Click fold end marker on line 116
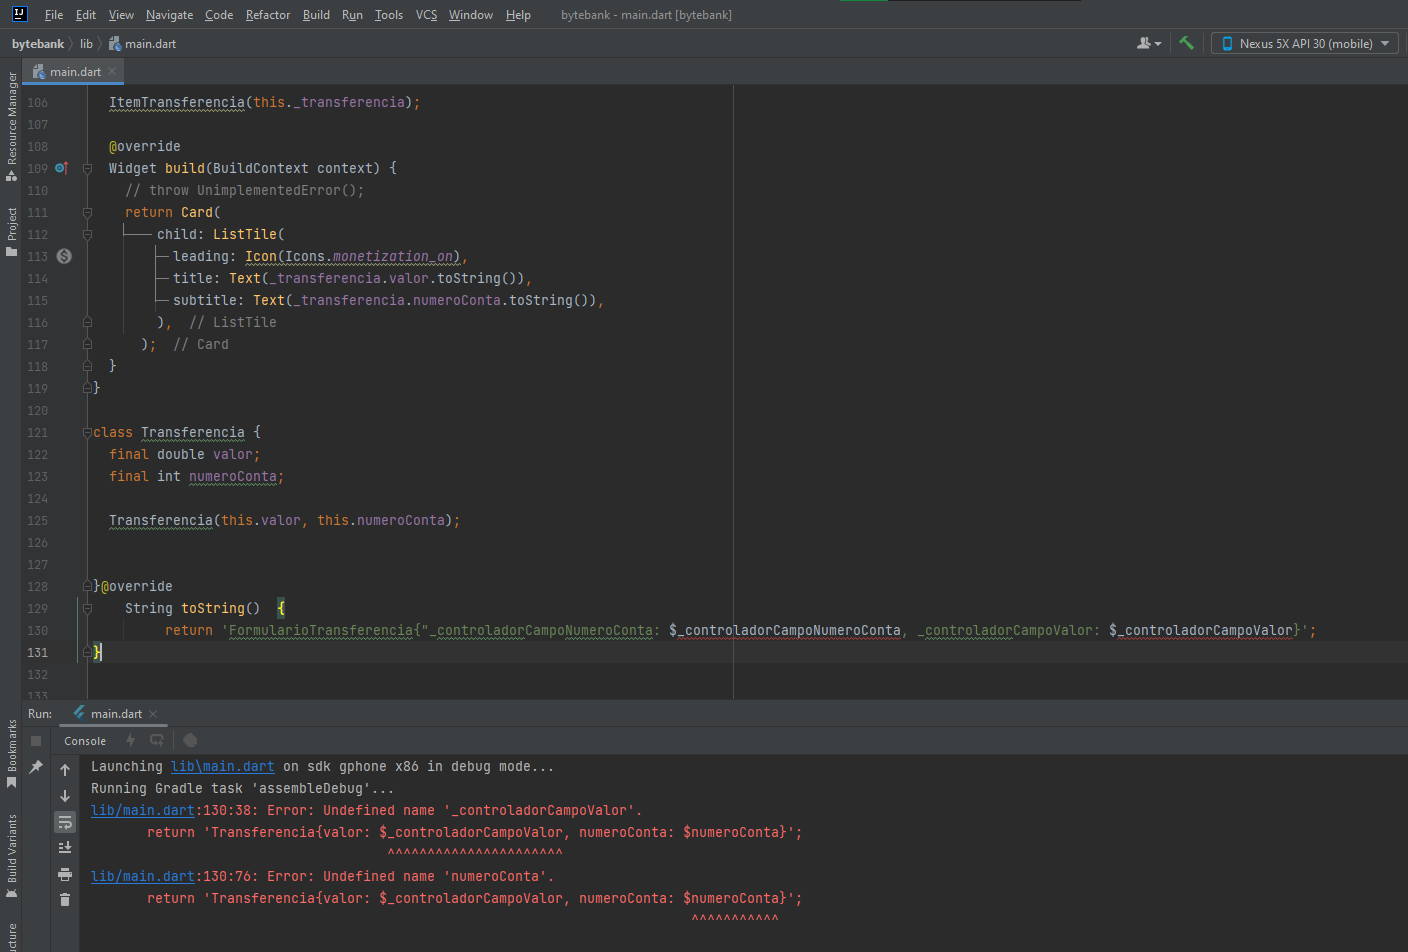 pos(87,322)
